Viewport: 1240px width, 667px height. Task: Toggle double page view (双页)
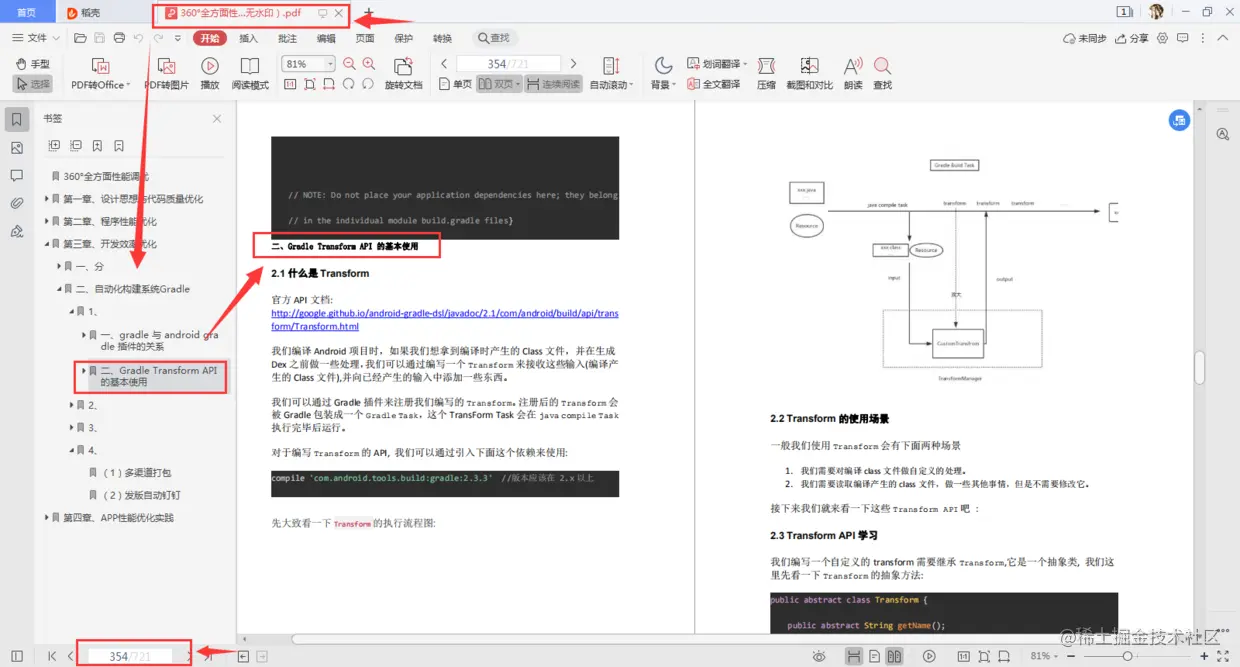(499, 85)
